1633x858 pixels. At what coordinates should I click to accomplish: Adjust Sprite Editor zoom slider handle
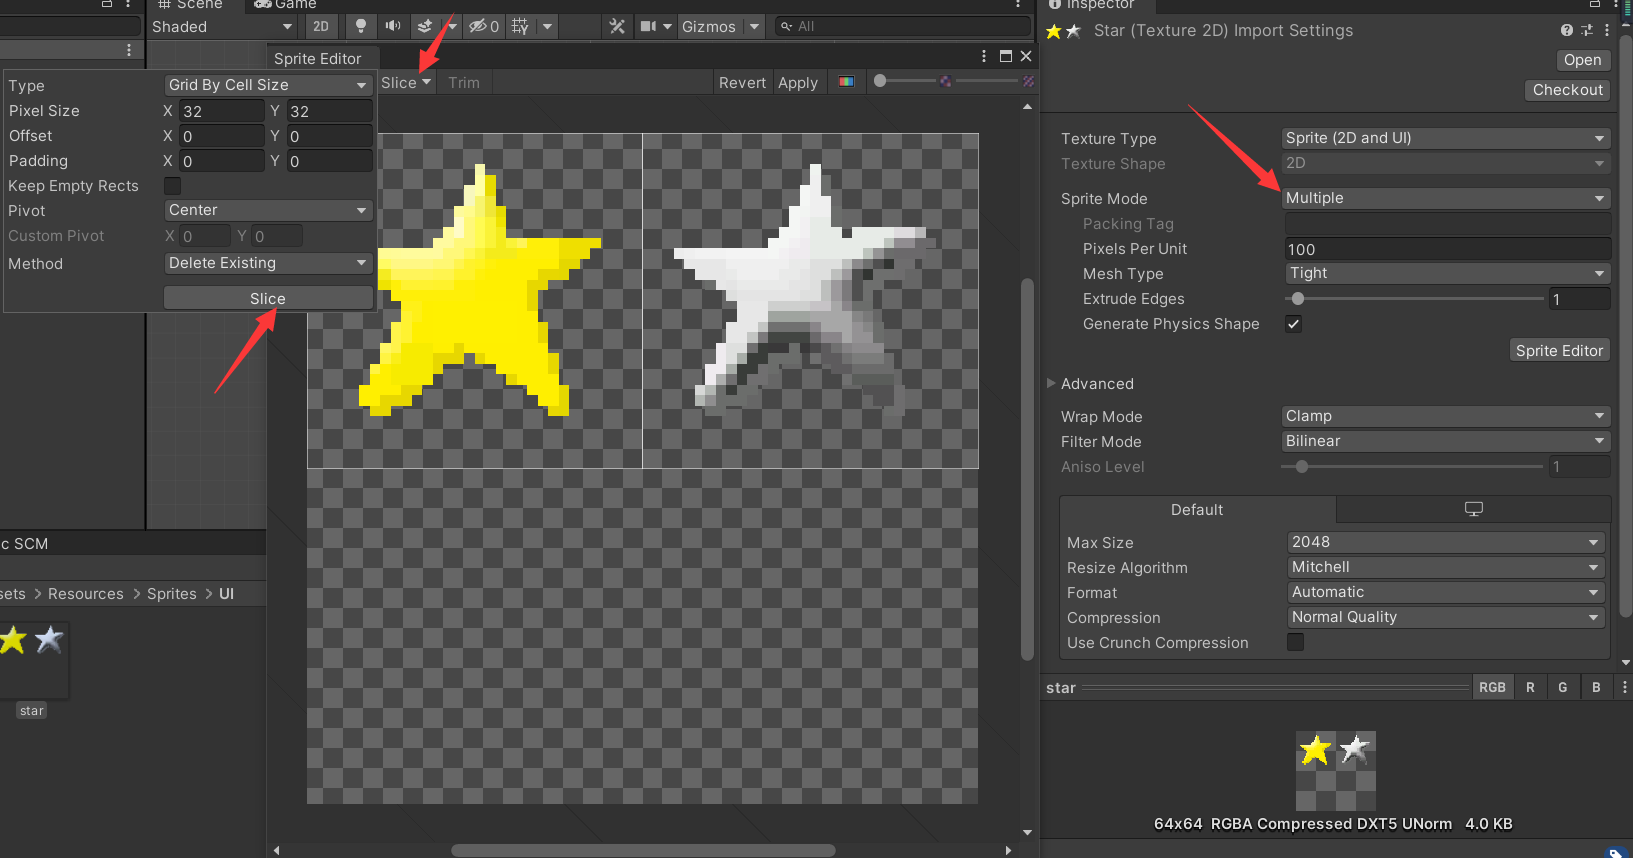click(880, 81)
